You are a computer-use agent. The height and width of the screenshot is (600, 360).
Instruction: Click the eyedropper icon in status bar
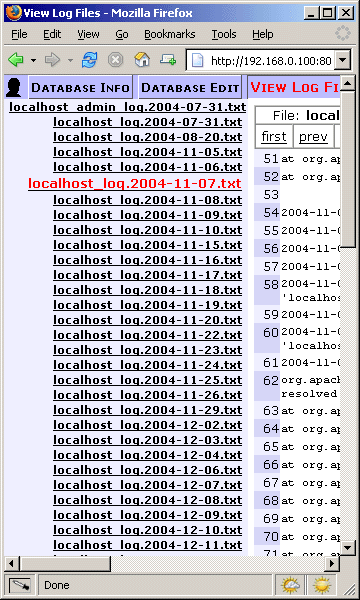point(19,585)
